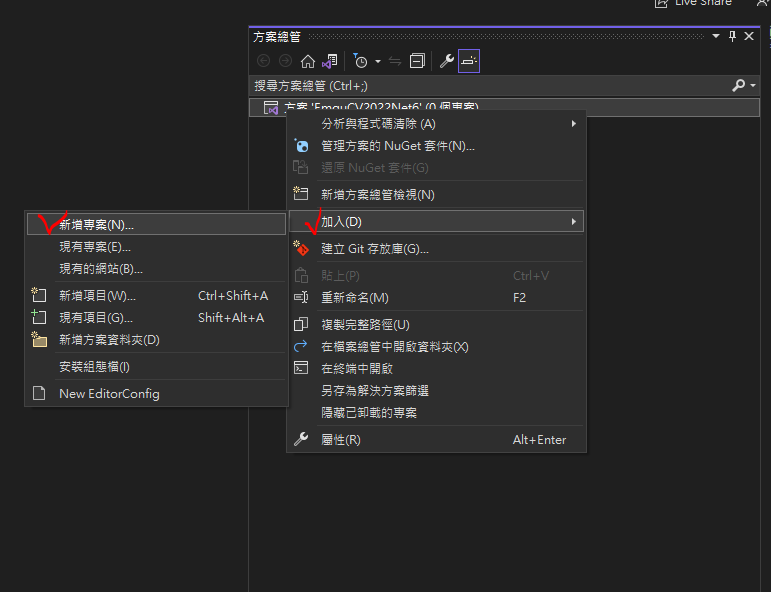Viewport: 771px width, 592px height.
Task: Select 另存為解決方案篩選
Action: tap(437, 391)
